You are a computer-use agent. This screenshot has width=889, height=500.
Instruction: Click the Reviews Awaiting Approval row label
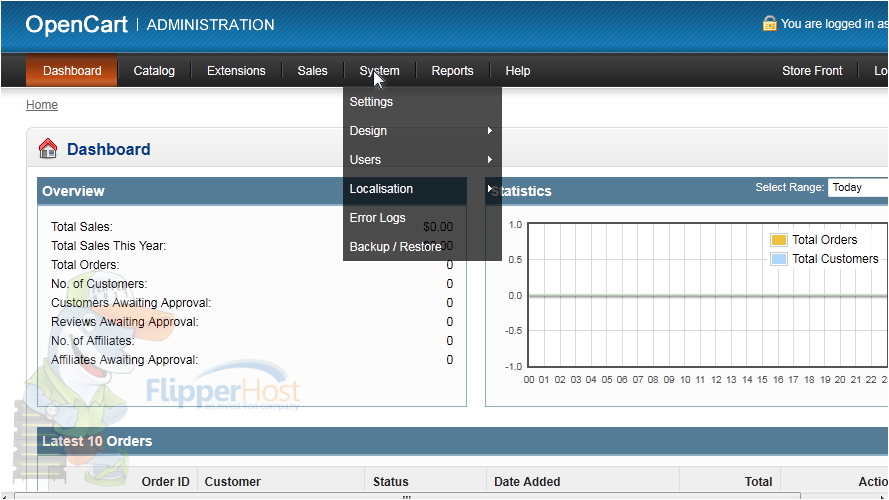tap(125, 322)
